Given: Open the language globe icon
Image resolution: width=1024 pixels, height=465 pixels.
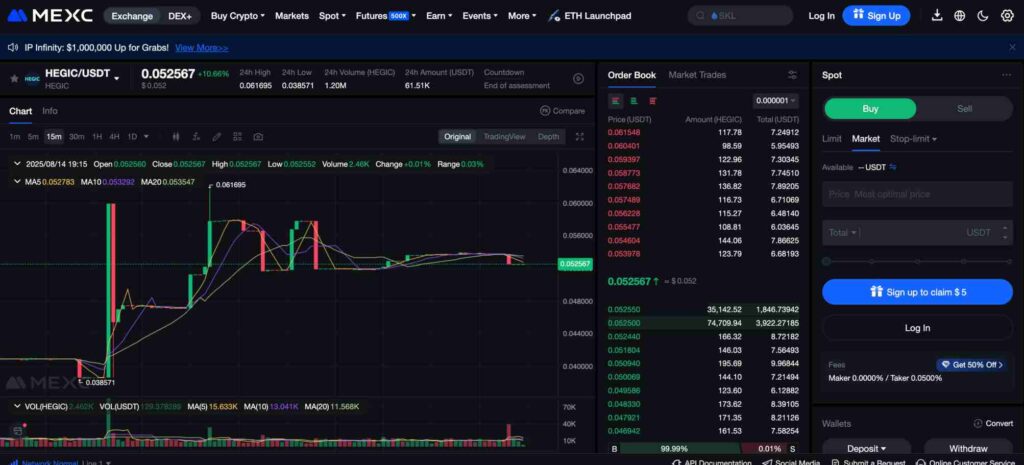Looking at the screenshot, I should coord(959,16).
